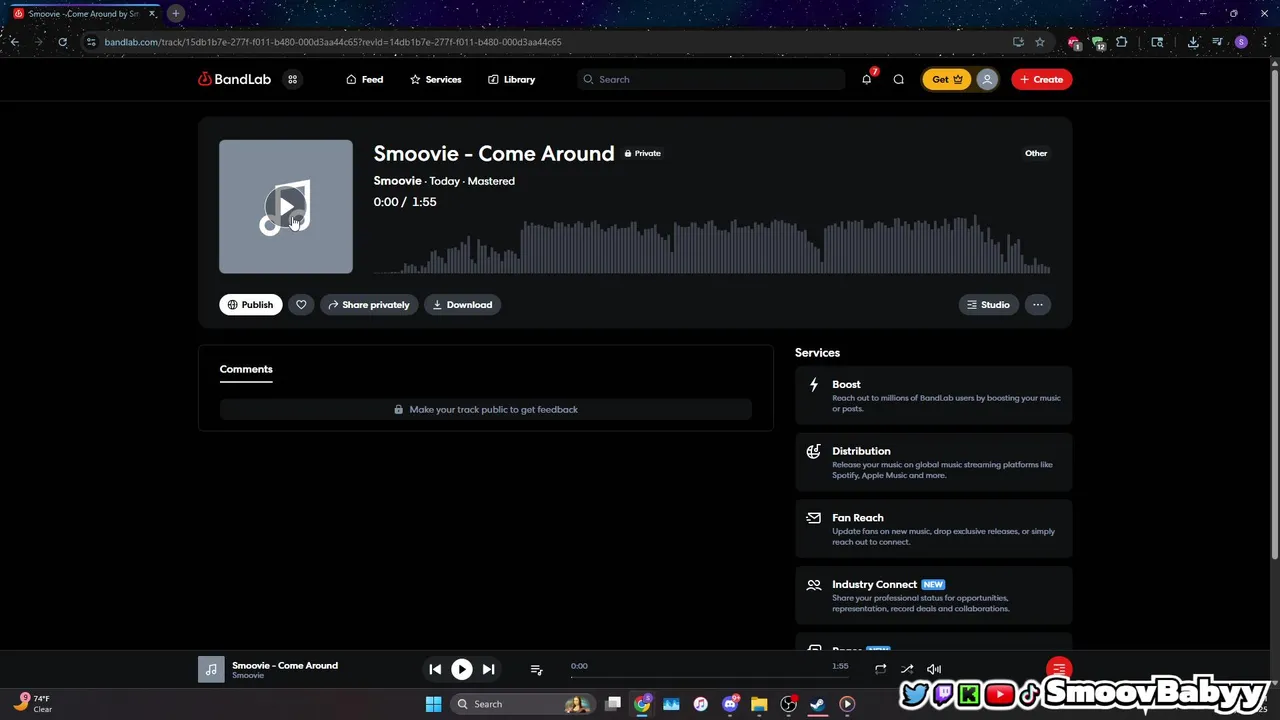1280x720 pixels.
Task: Click the BandLab logo
Action: click(x=234, y=79)
